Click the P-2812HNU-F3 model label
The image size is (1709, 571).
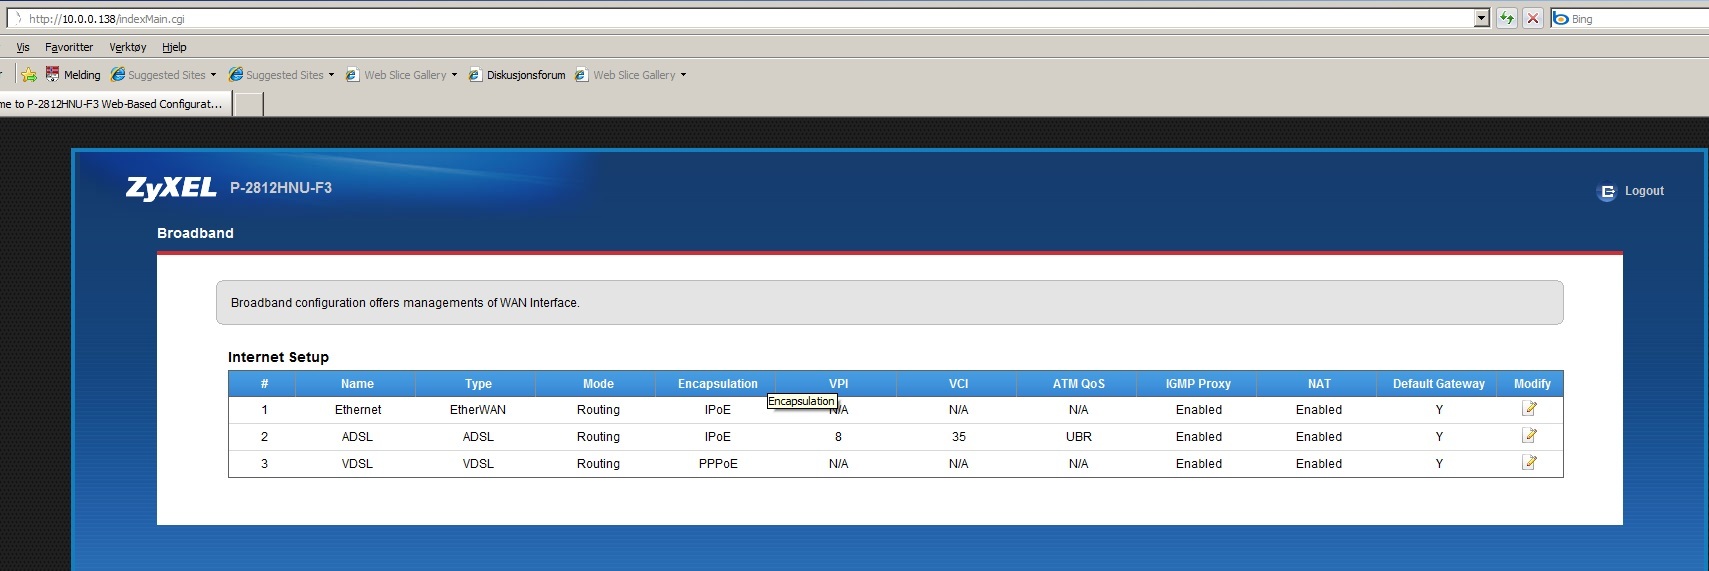coord(281,188)
